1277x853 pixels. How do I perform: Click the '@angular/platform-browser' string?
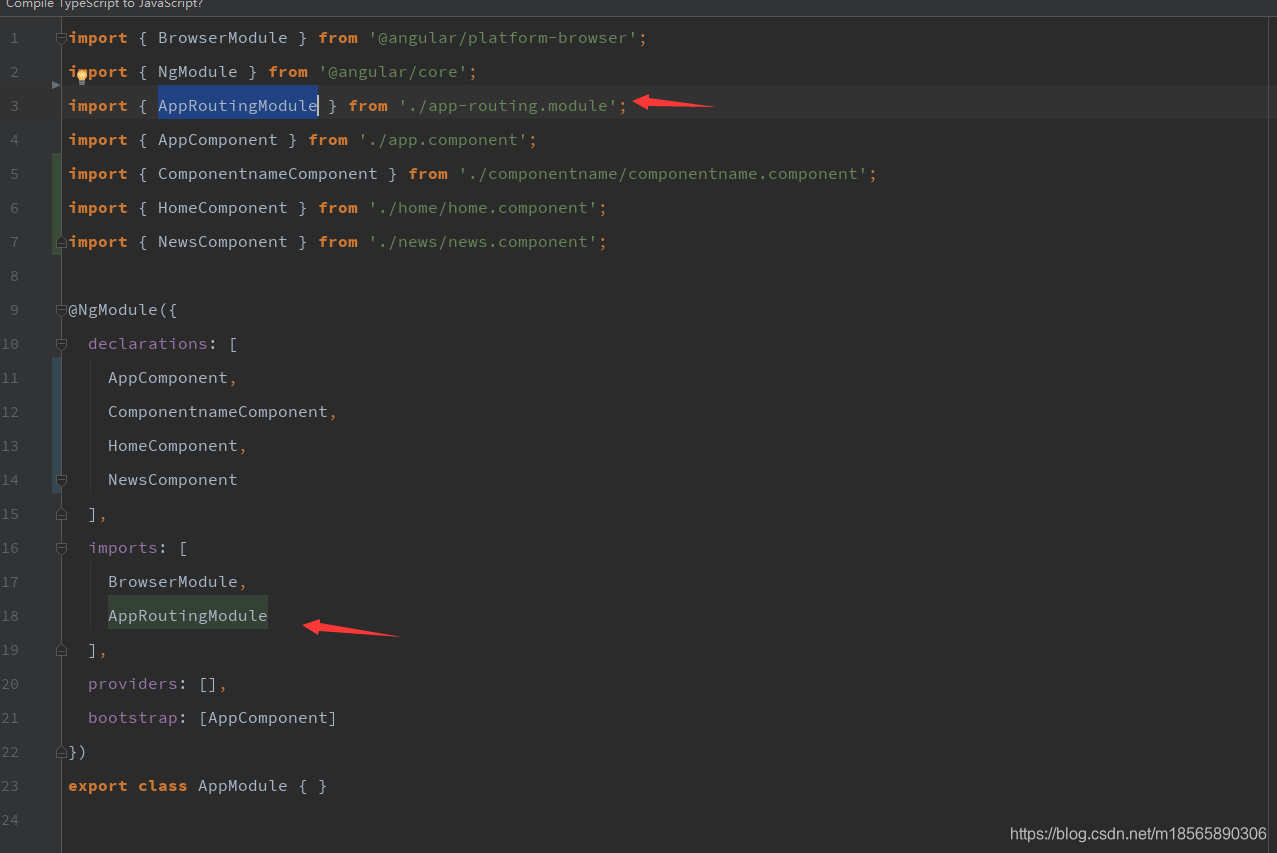[x=503, y=38]
